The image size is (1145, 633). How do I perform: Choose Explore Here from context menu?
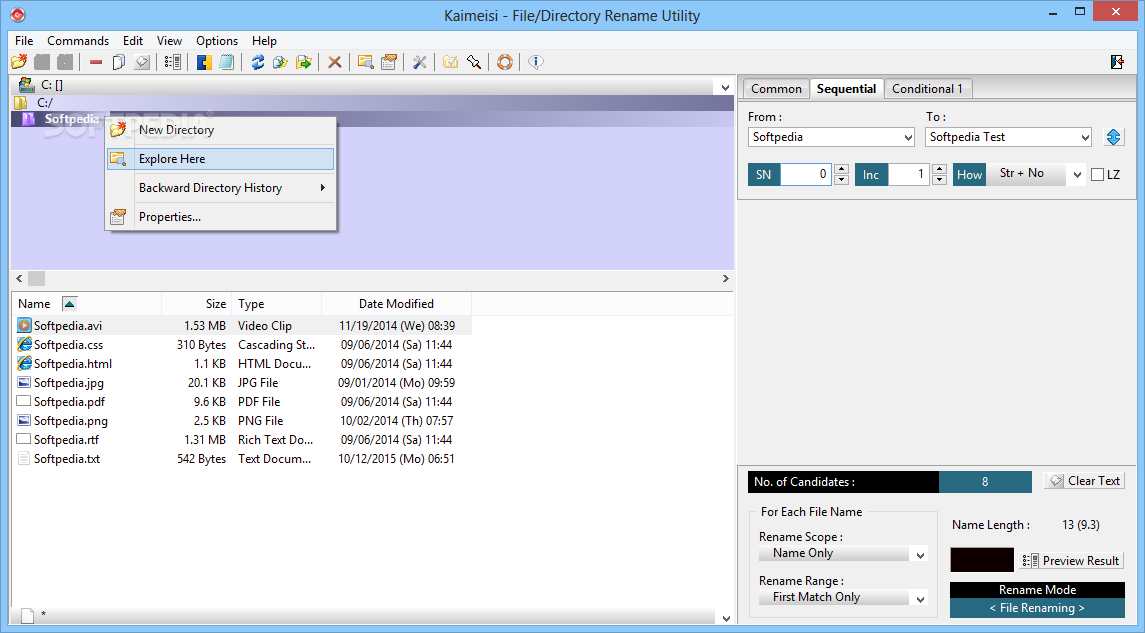coord(221,159)
